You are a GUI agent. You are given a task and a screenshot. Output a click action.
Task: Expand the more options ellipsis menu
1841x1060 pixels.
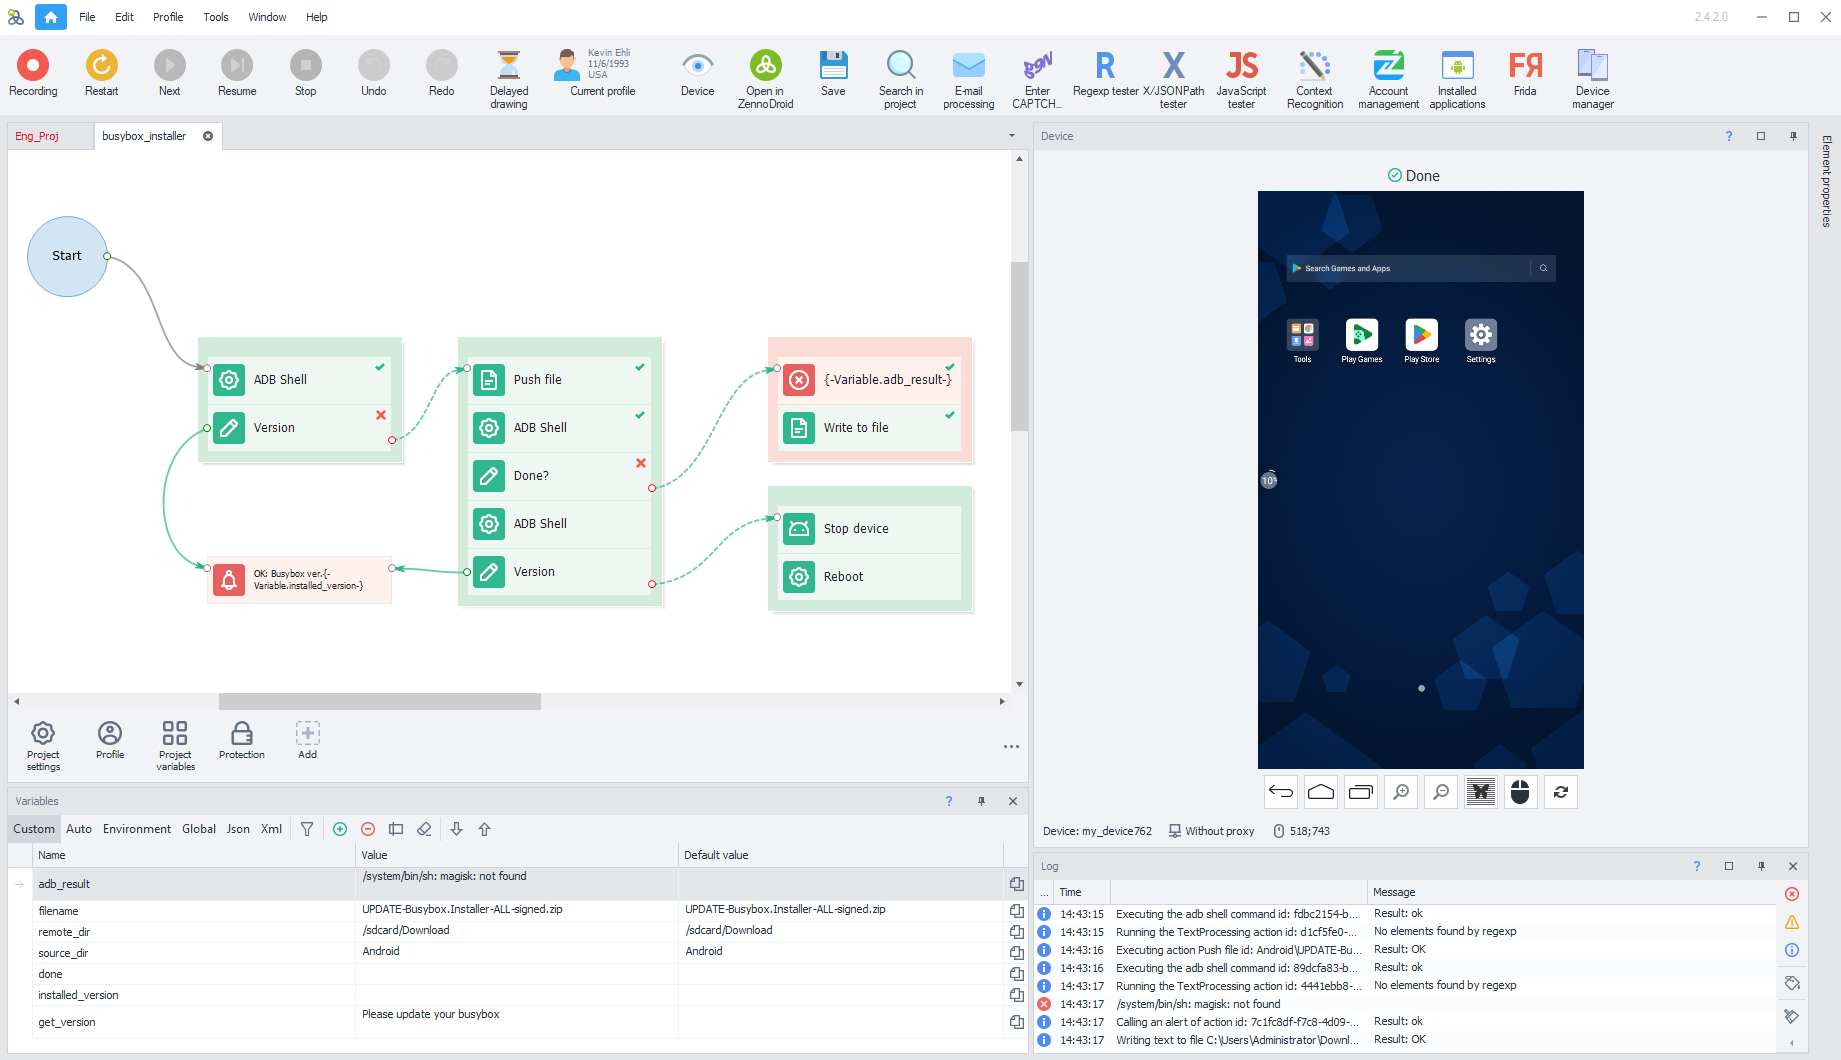point(1011,746)
